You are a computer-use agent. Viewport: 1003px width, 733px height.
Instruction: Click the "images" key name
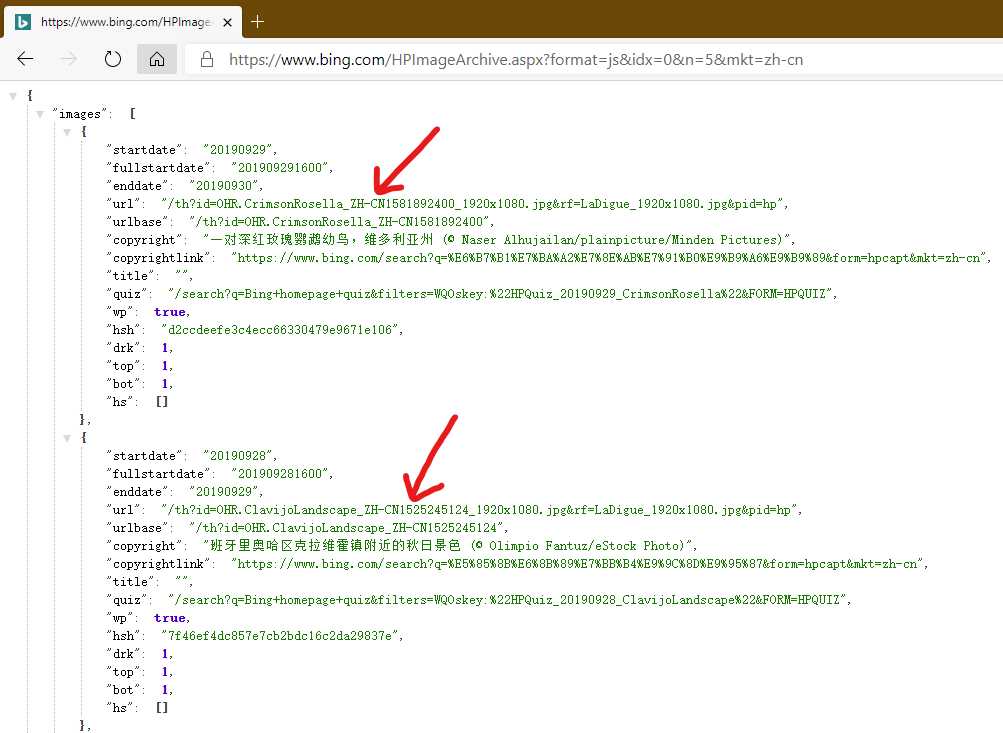80,114
